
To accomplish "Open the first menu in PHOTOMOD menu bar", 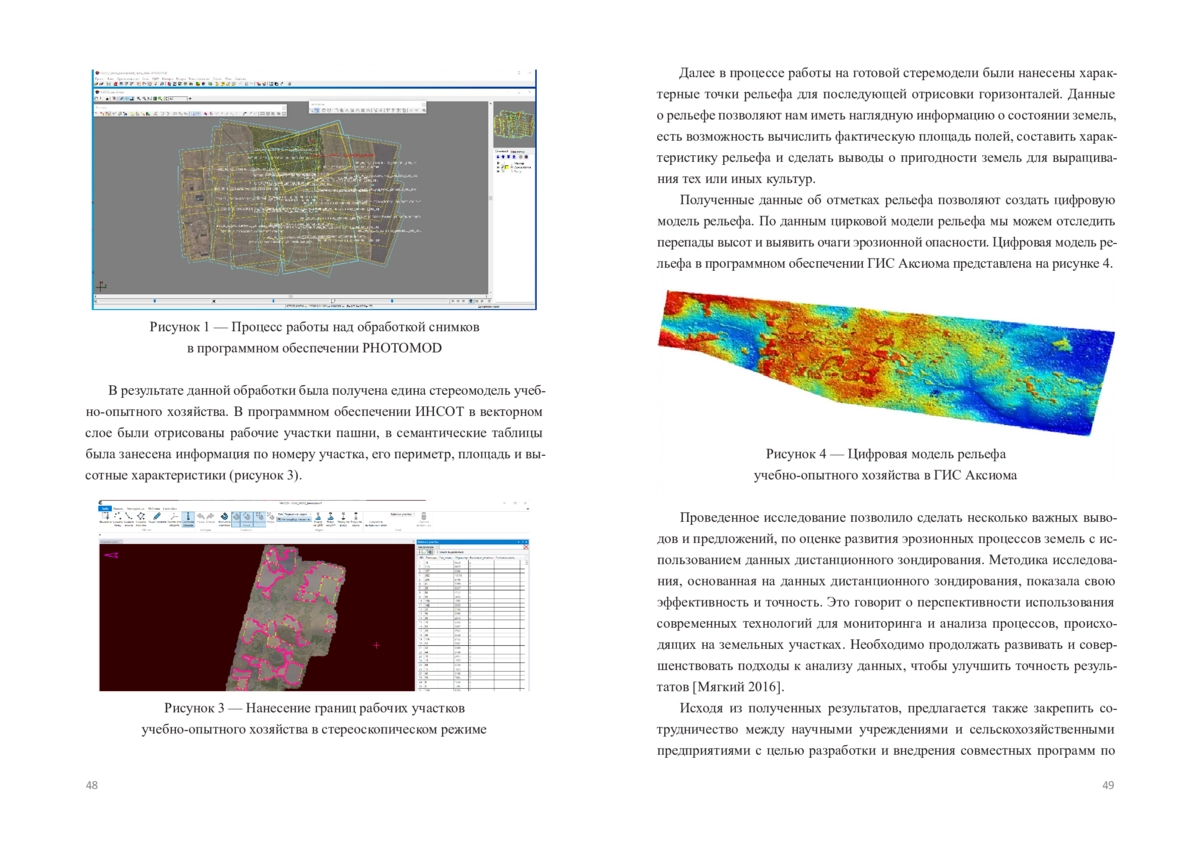I will coord(99,78).
